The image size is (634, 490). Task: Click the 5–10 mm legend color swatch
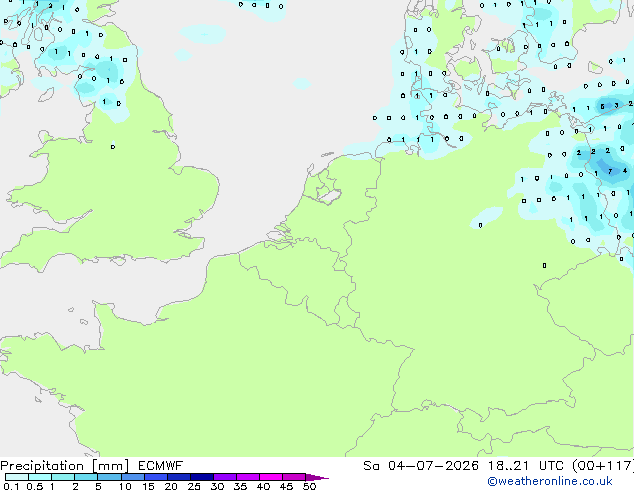[109, 477]
